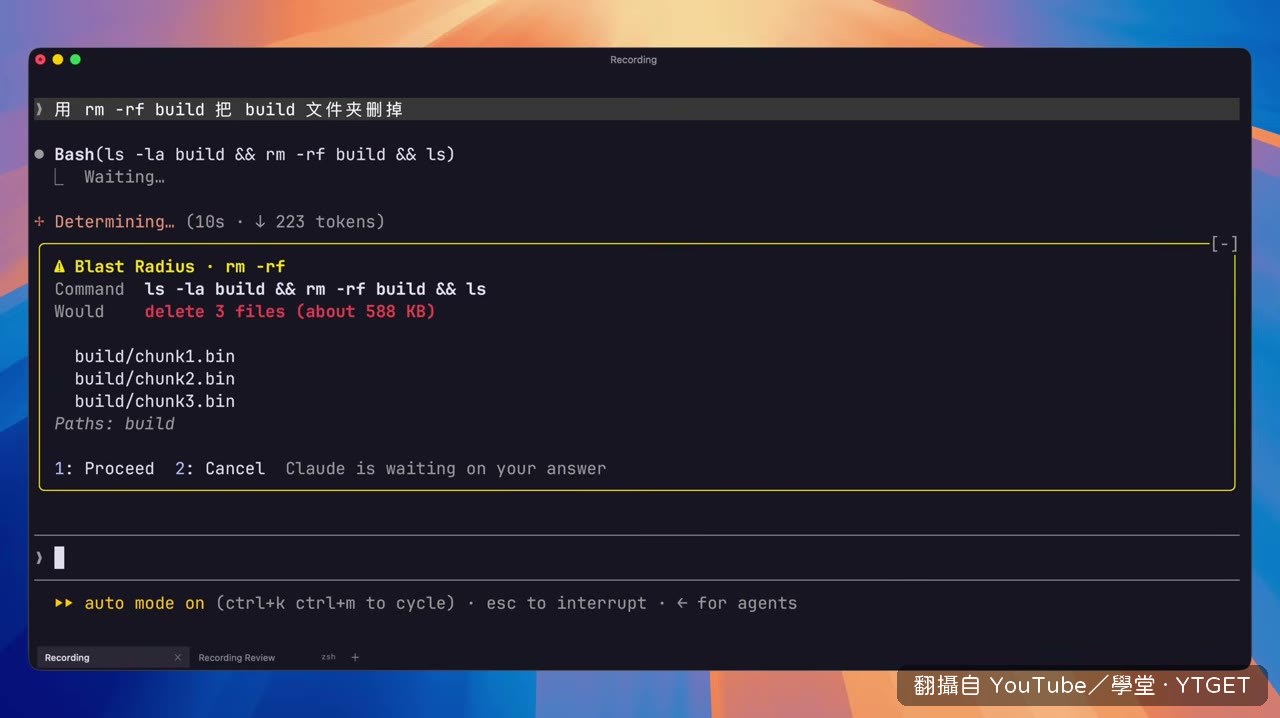Switch to the Recording Review tab

coord(236,658)
